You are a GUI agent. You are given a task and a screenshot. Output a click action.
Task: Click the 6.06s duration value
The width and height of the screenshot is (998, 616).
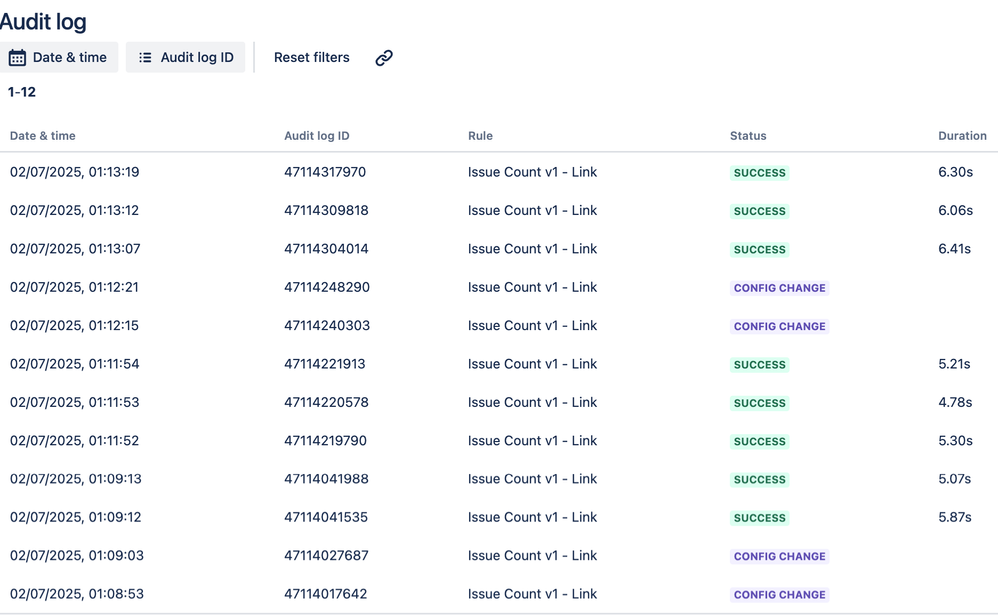[955, 210]
